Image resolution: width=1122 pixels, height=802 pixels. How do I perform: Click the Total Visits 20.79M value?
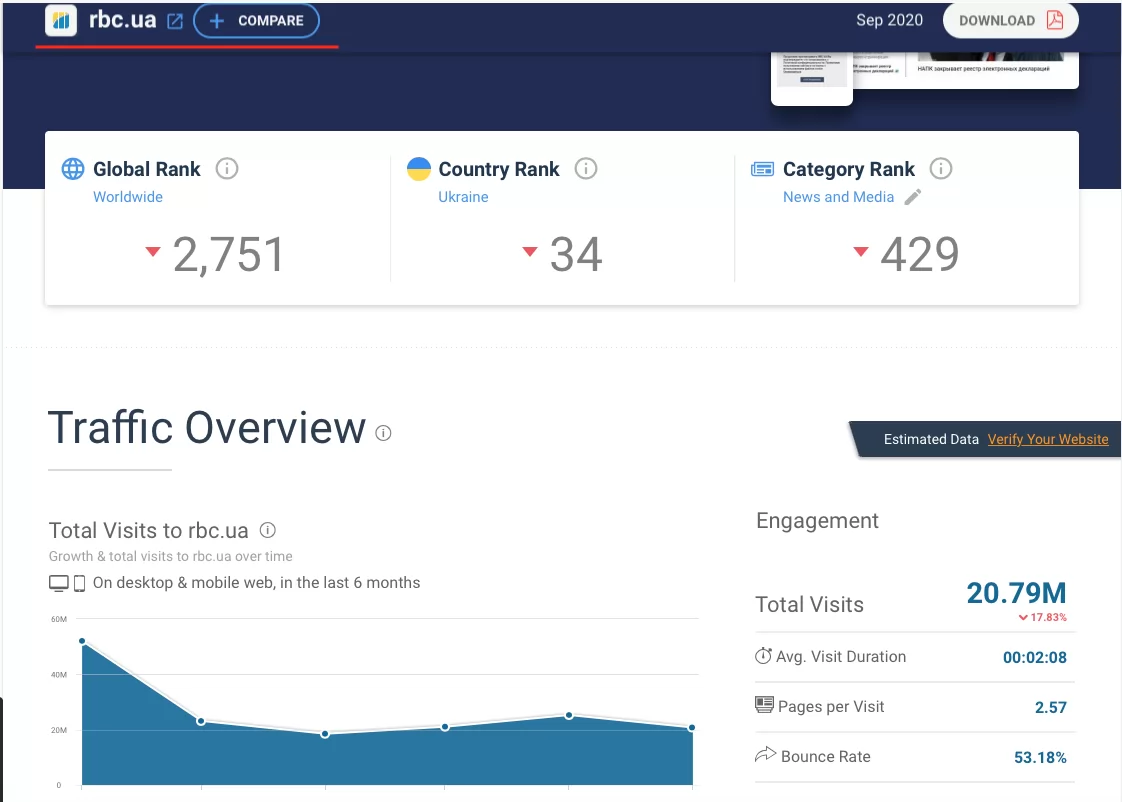pos(1016,593)
